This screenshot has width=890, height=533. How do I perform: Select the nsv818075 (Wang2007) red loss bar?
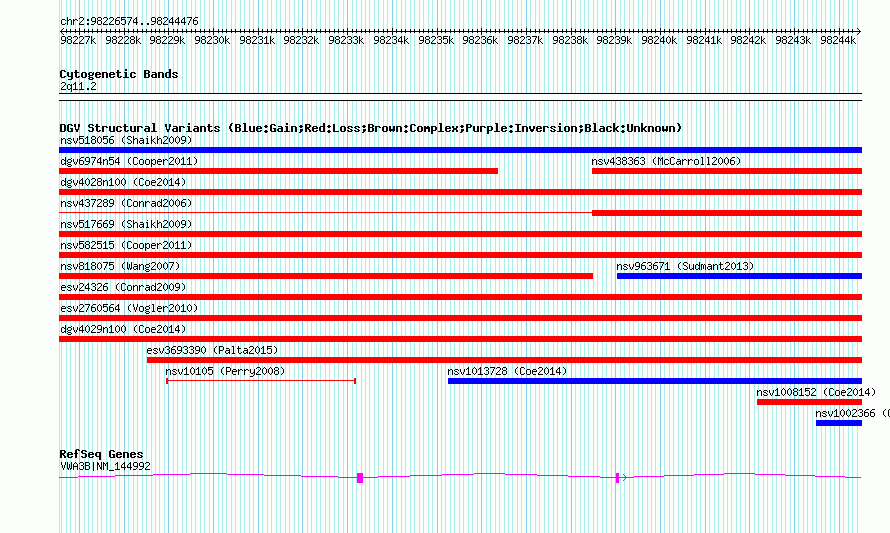pos(326,276)
